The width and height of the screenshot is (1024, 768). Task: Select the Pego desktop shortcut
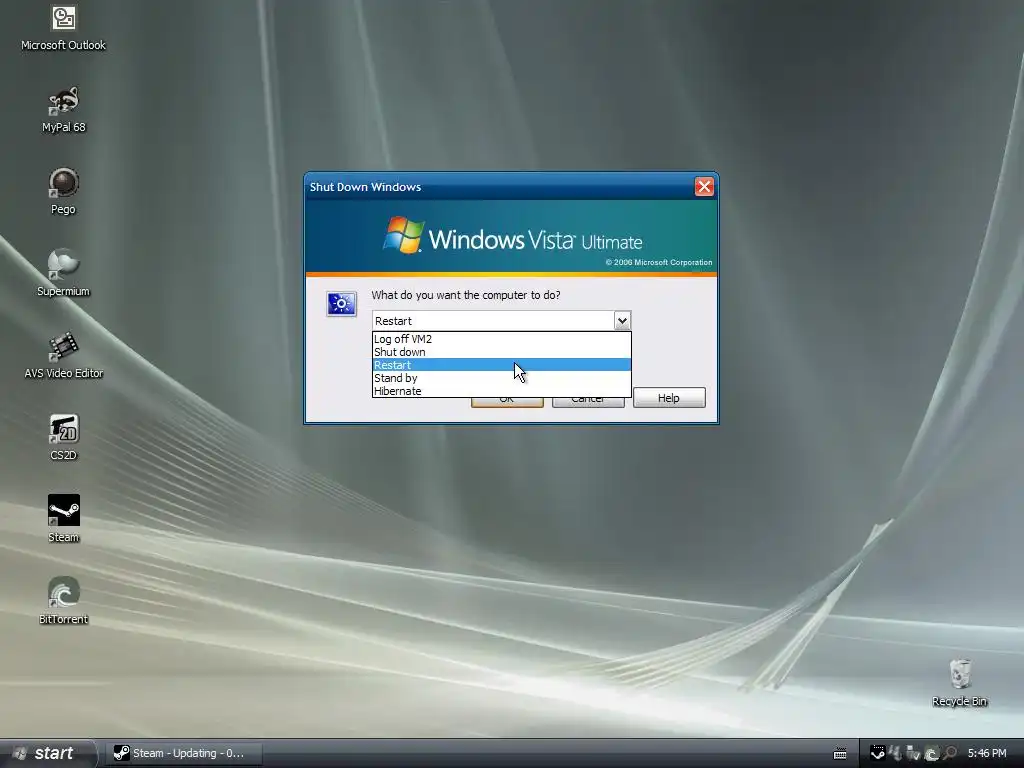[63, 191]
